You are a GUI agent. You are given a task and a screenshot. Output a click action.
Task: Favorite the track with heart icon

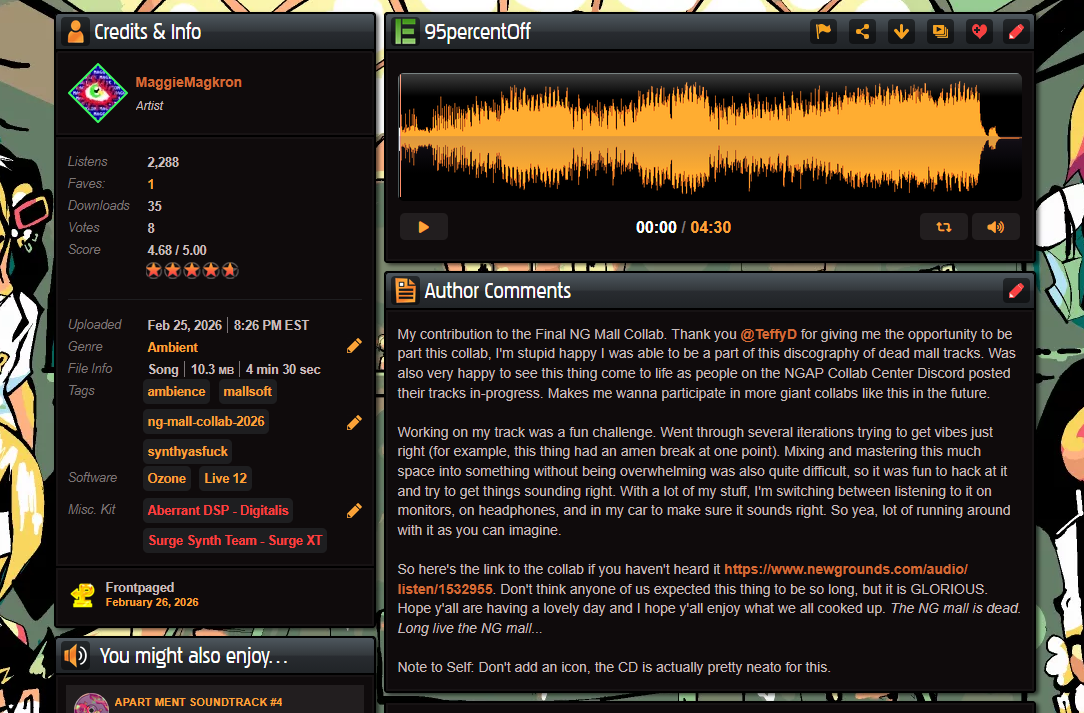coord(979,31)
